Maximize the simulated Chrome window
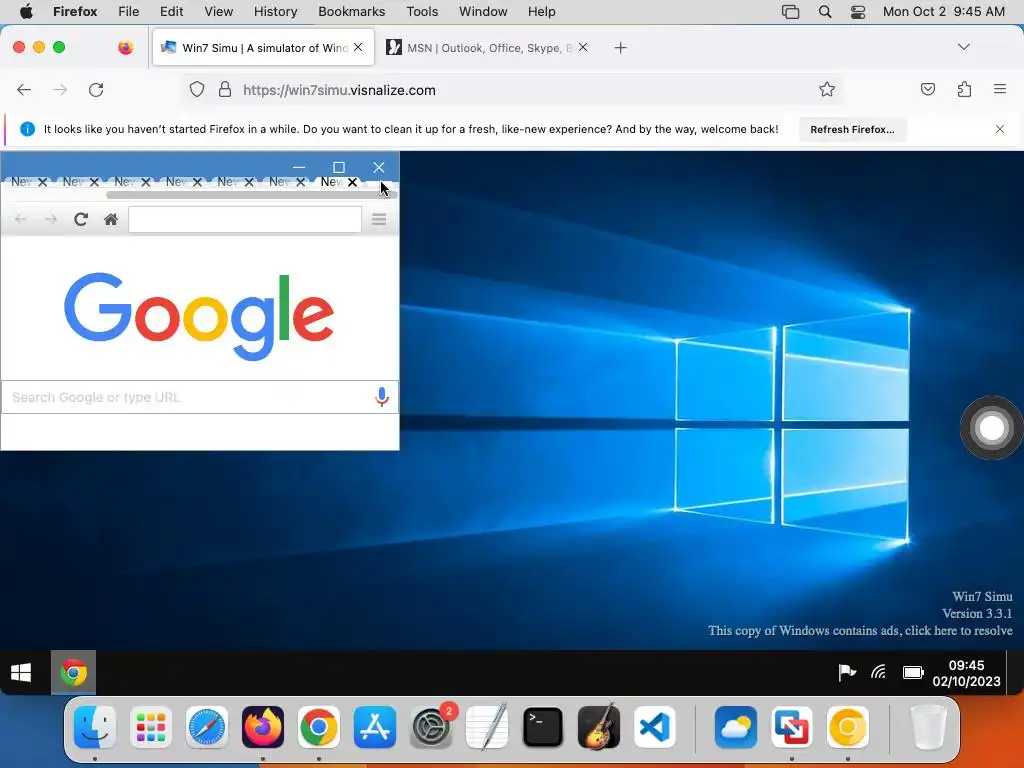The width and height of the screenshot is (1024, 768). (338, 167)
